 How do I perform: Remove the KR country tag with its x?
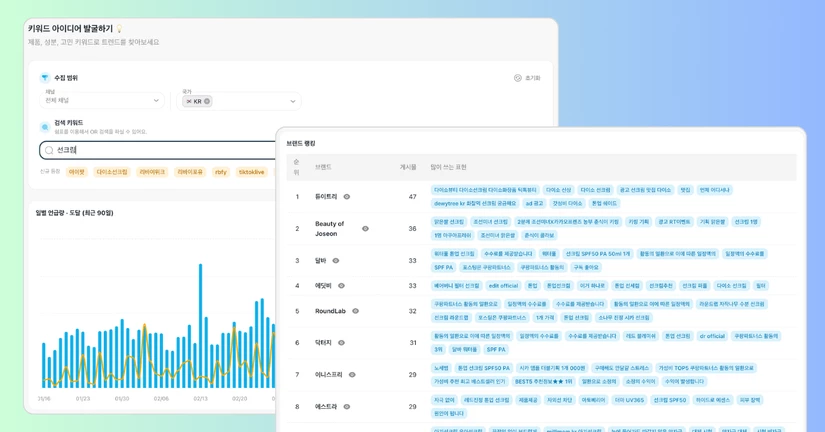click(x=207, y=101)
